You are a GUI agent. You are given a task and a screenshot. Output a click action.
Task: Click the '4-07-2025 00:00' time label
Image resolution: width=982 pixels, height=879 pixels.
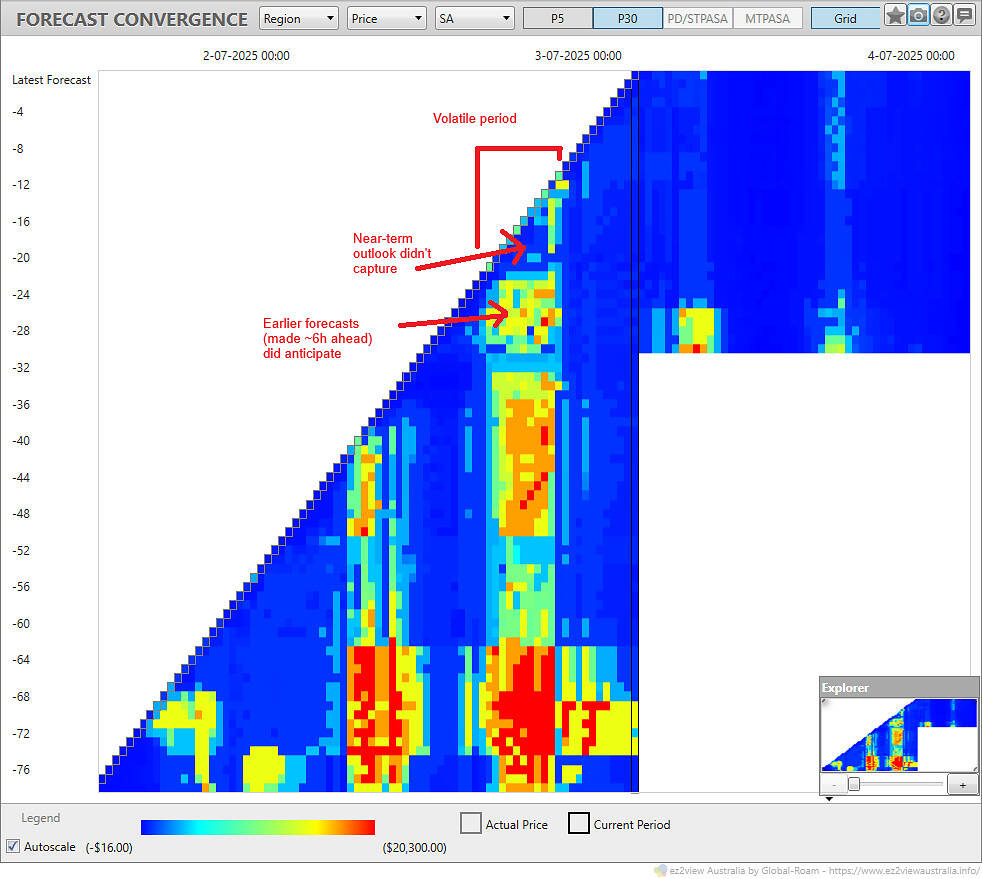coord(911,55)
